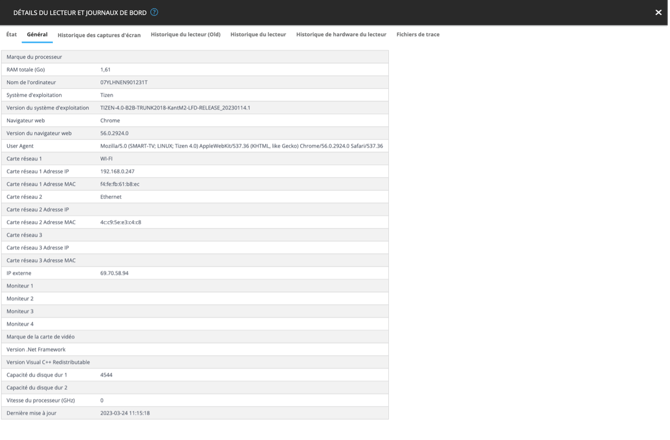
Task: Select the Général tab
Action: click(37, 34)
